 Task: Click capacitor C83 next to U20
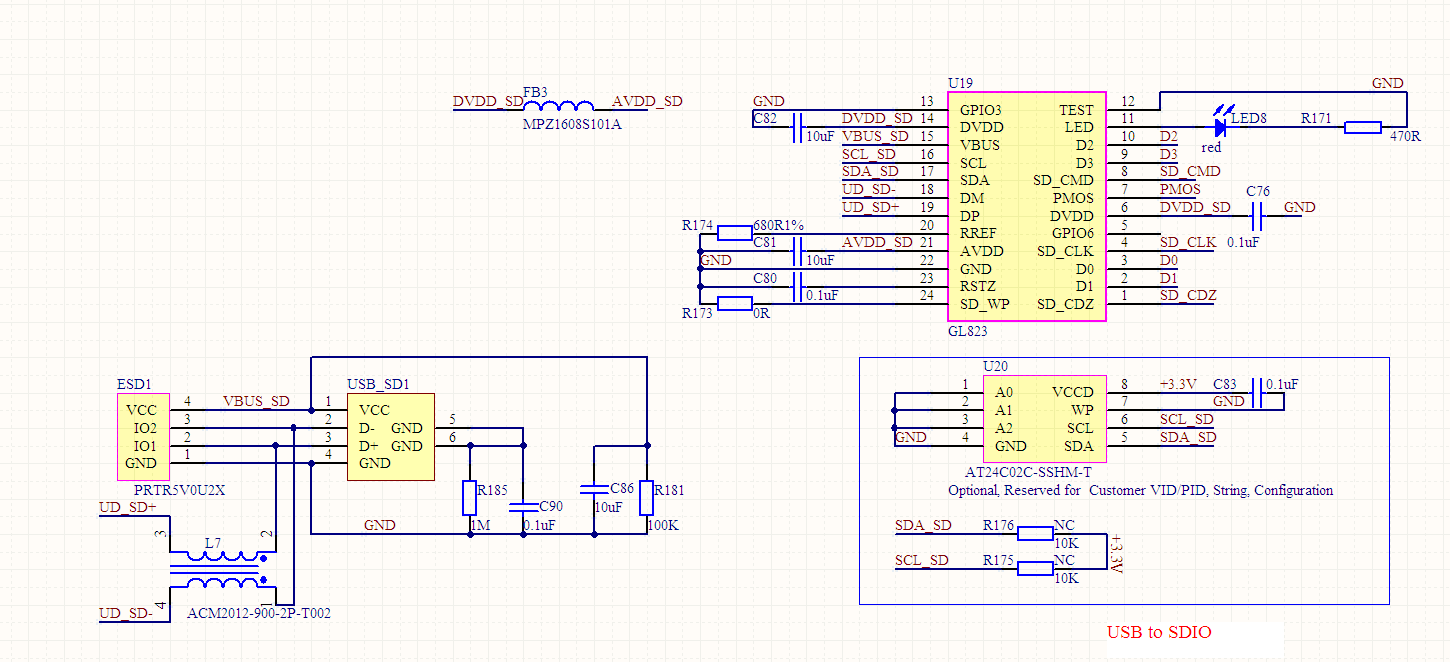(1258, 393)
